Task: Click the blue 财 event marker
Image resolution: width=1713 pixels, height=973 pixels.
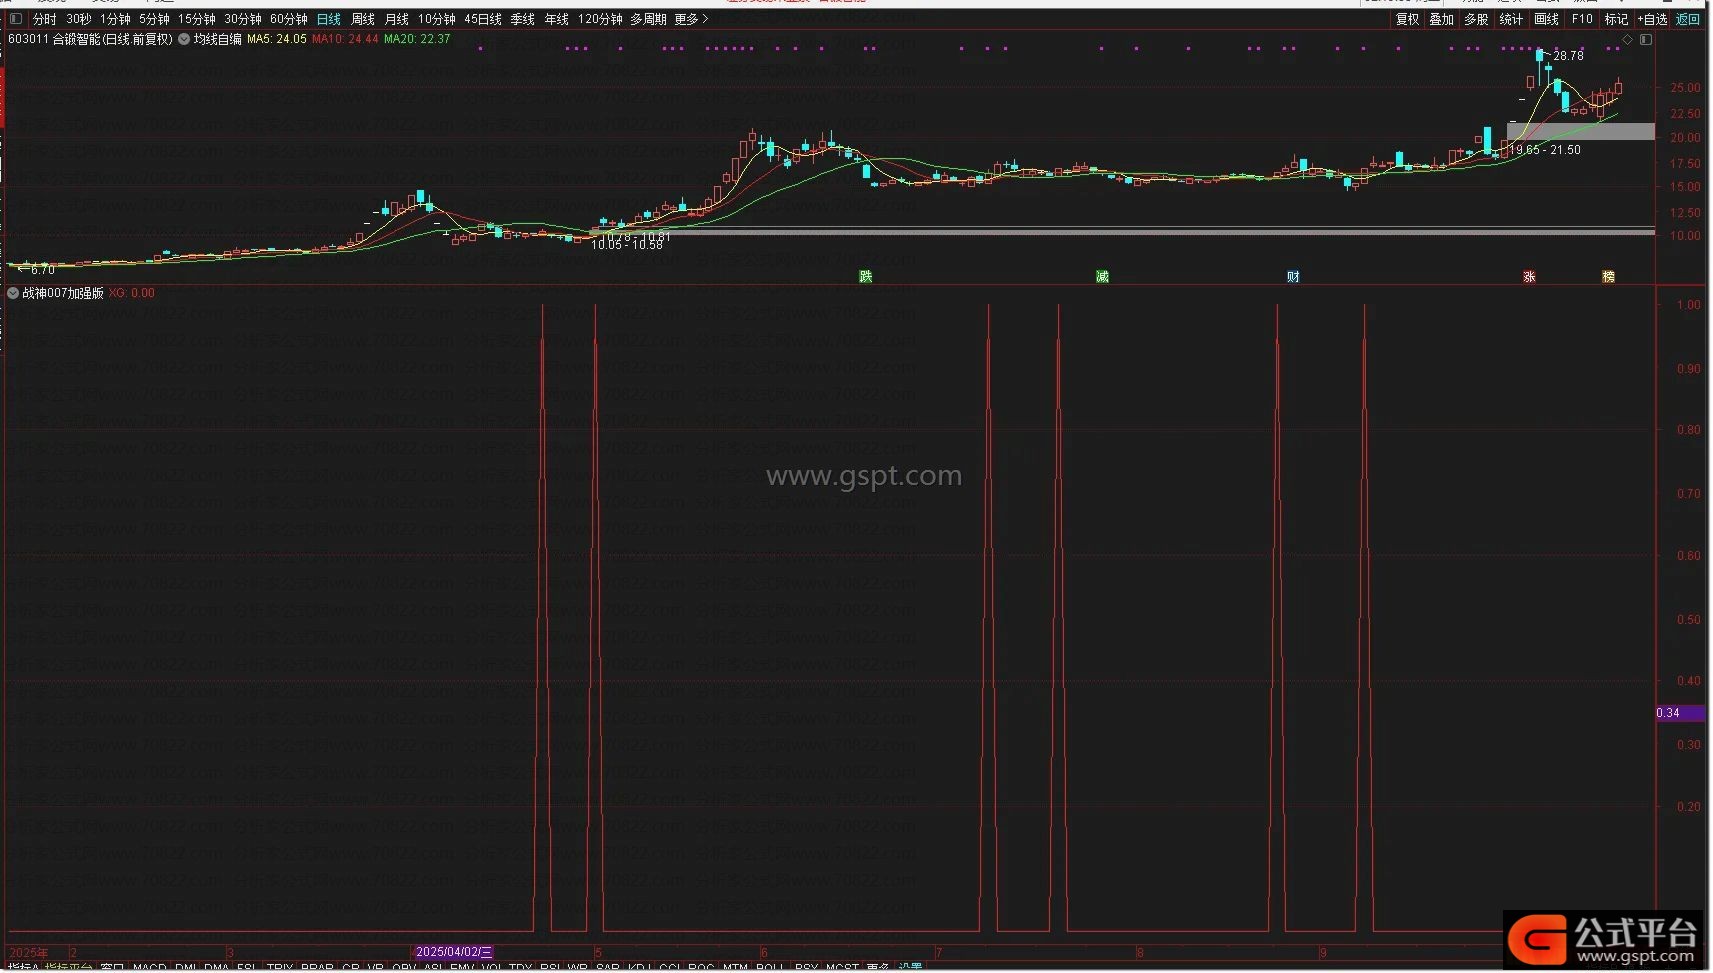Action: 1293,277
